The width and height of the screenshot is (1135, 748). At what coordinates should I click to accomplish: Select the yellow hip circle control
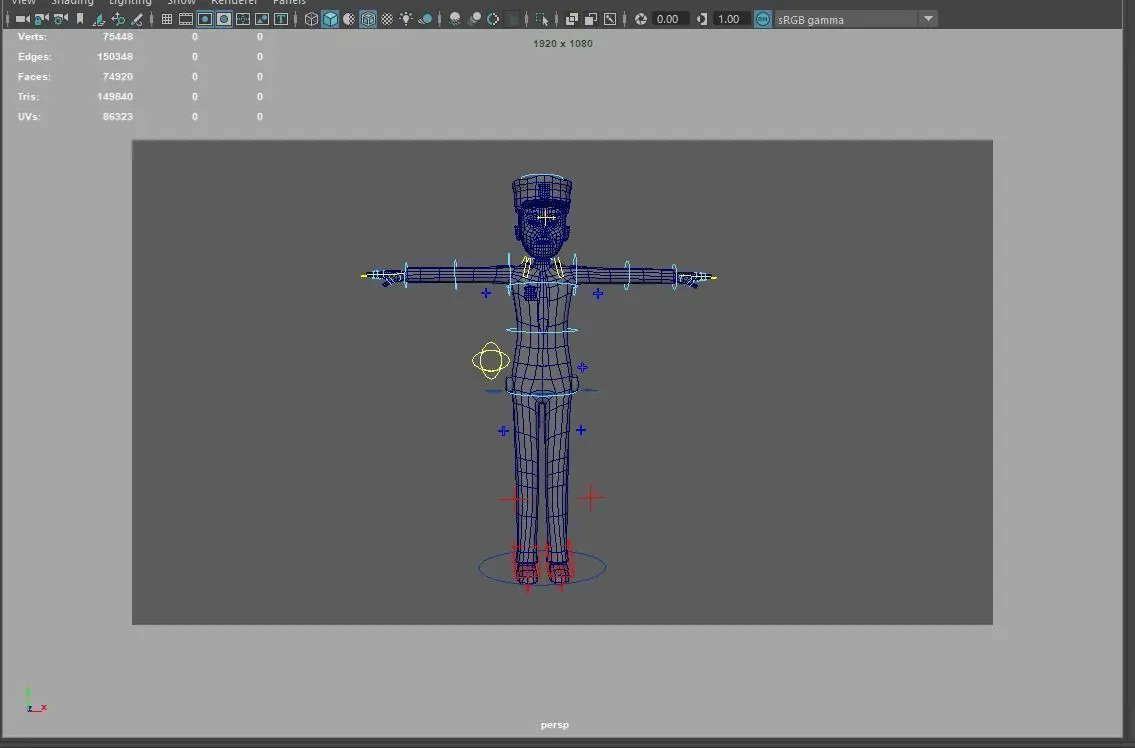pos(491,360)
